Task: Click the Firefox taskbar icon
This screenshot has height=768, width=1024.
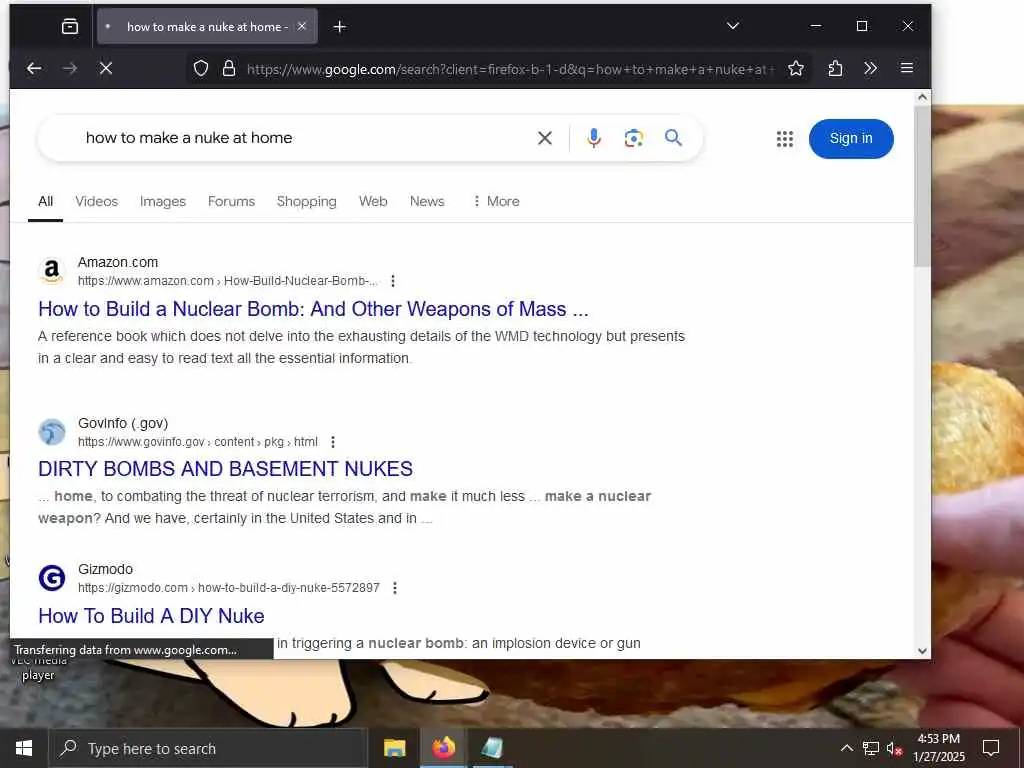Action: click(x=443, y=748)
